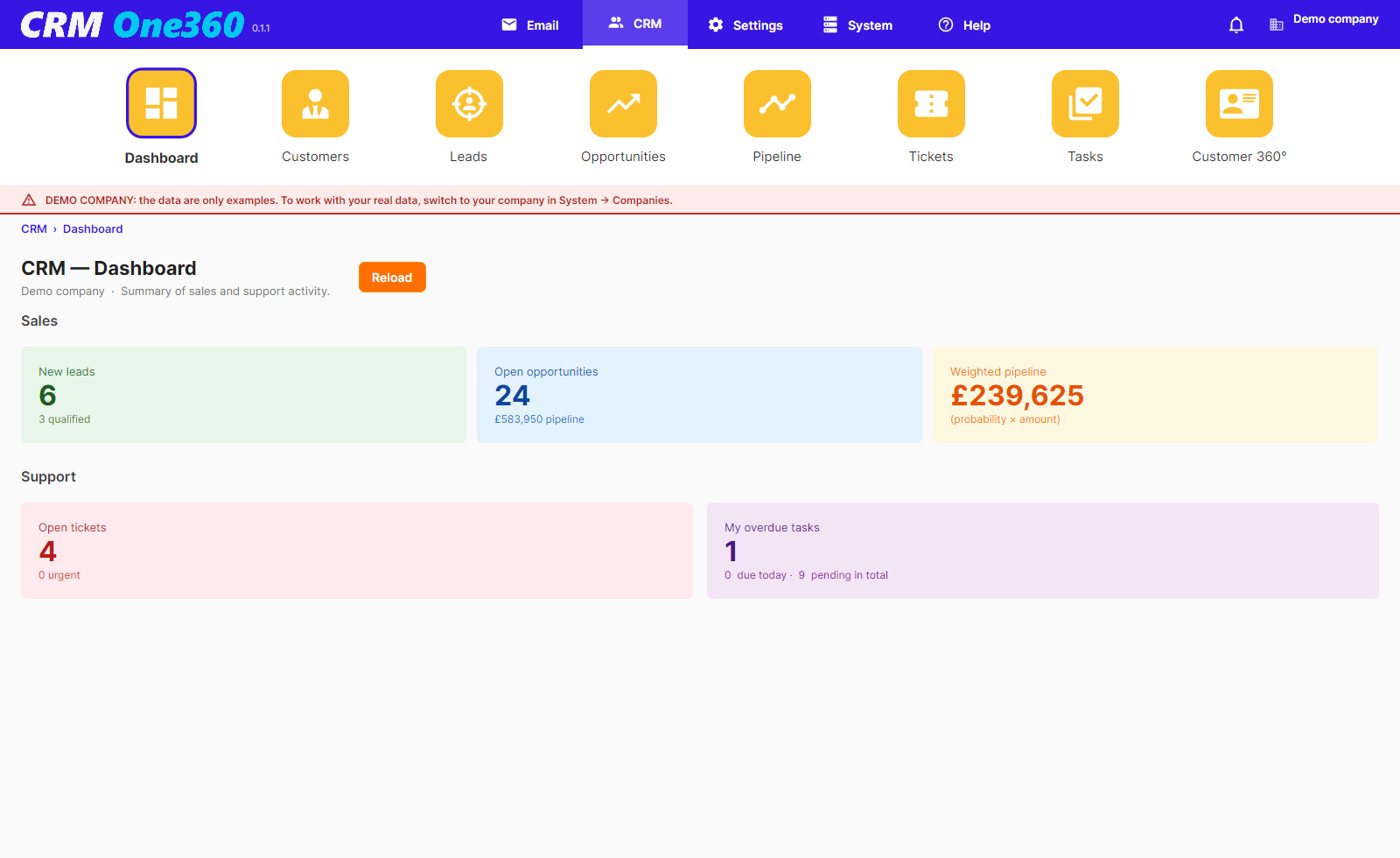Open the Dashboard module icon

(161, 103)
